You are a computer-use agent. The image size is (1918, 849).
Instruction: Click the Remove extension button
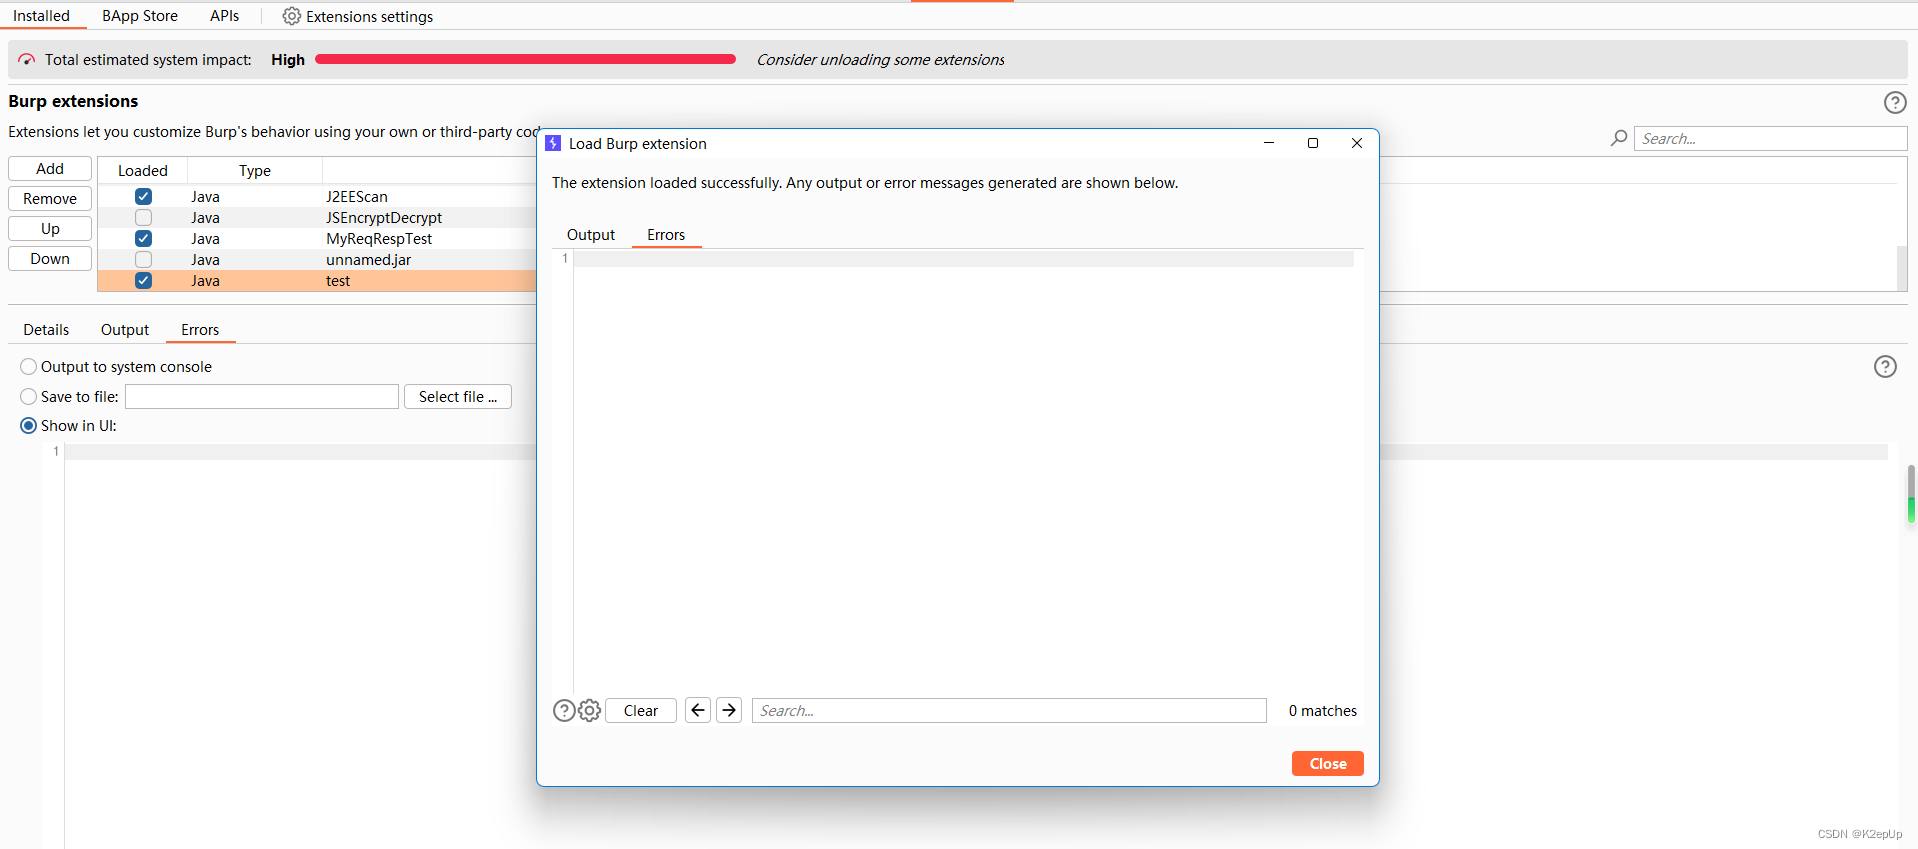click(x=50, y=199)
